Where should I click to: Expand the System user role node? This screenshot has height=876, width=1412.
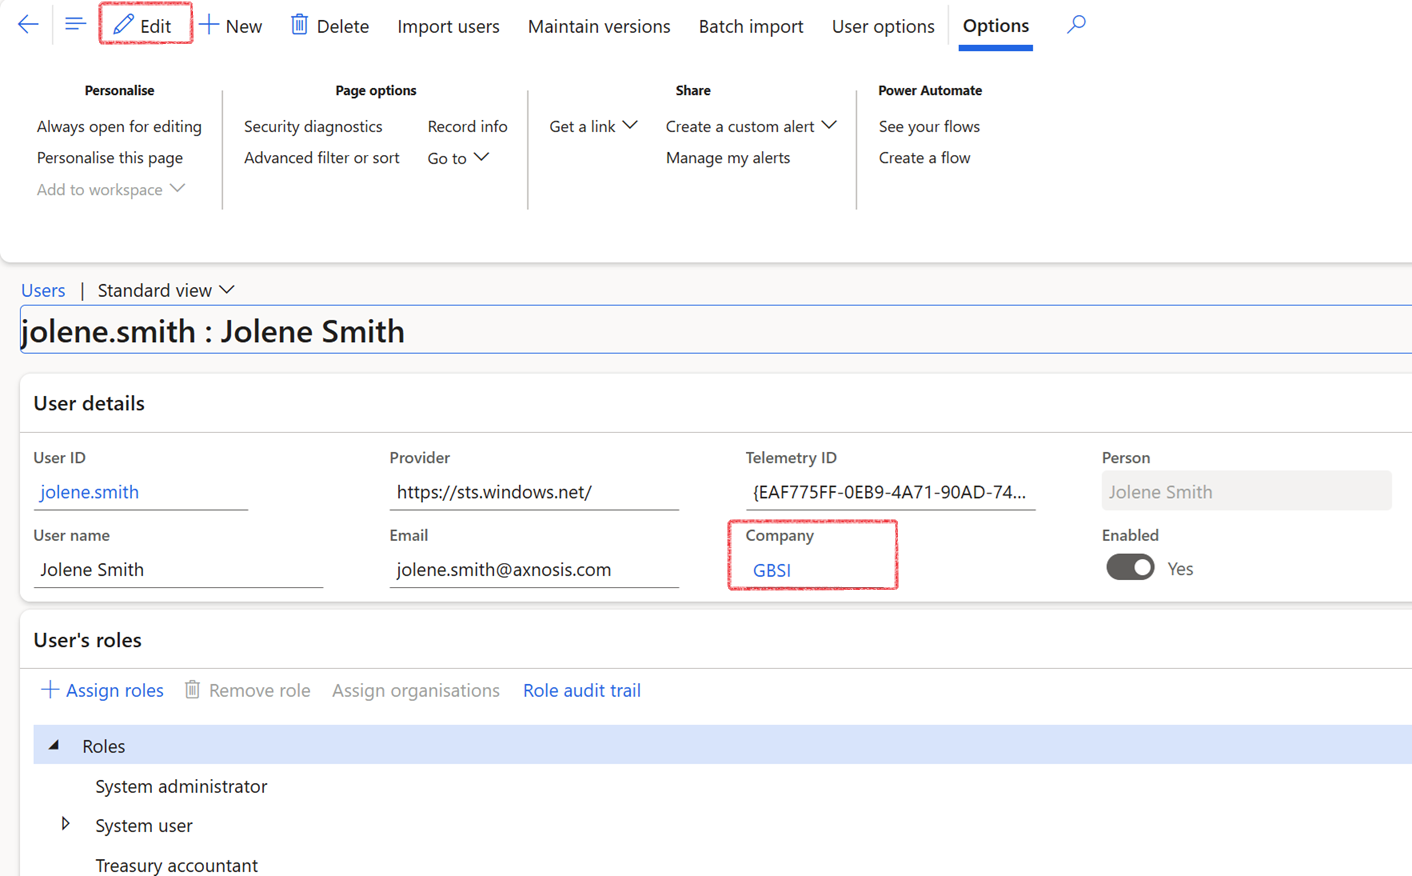66,824
